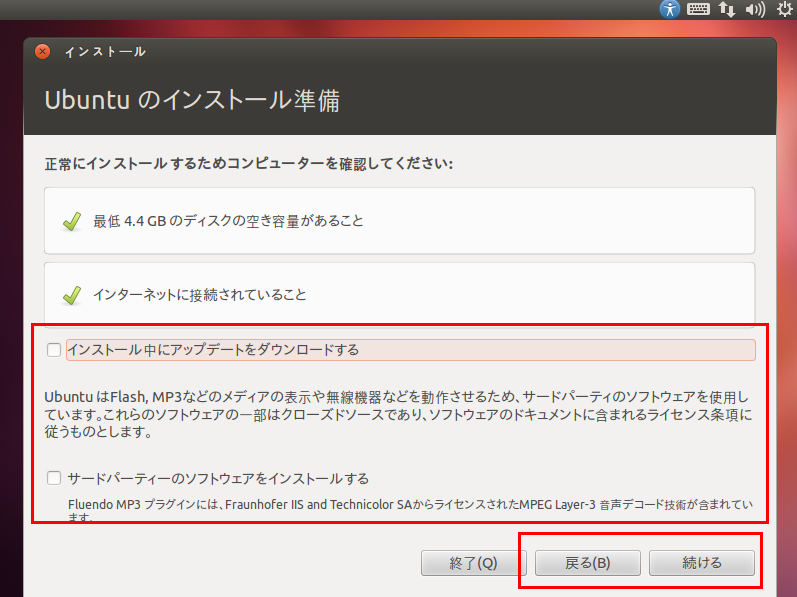Click the 正常にインストールするため instruction text

pos(249,164)
